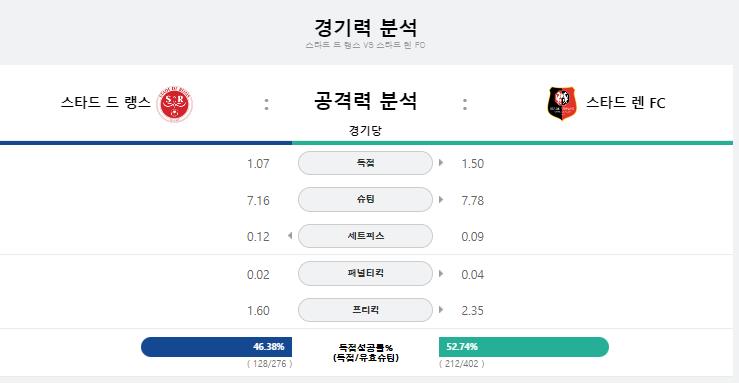Select the 프리킥 stat pill

365,310
